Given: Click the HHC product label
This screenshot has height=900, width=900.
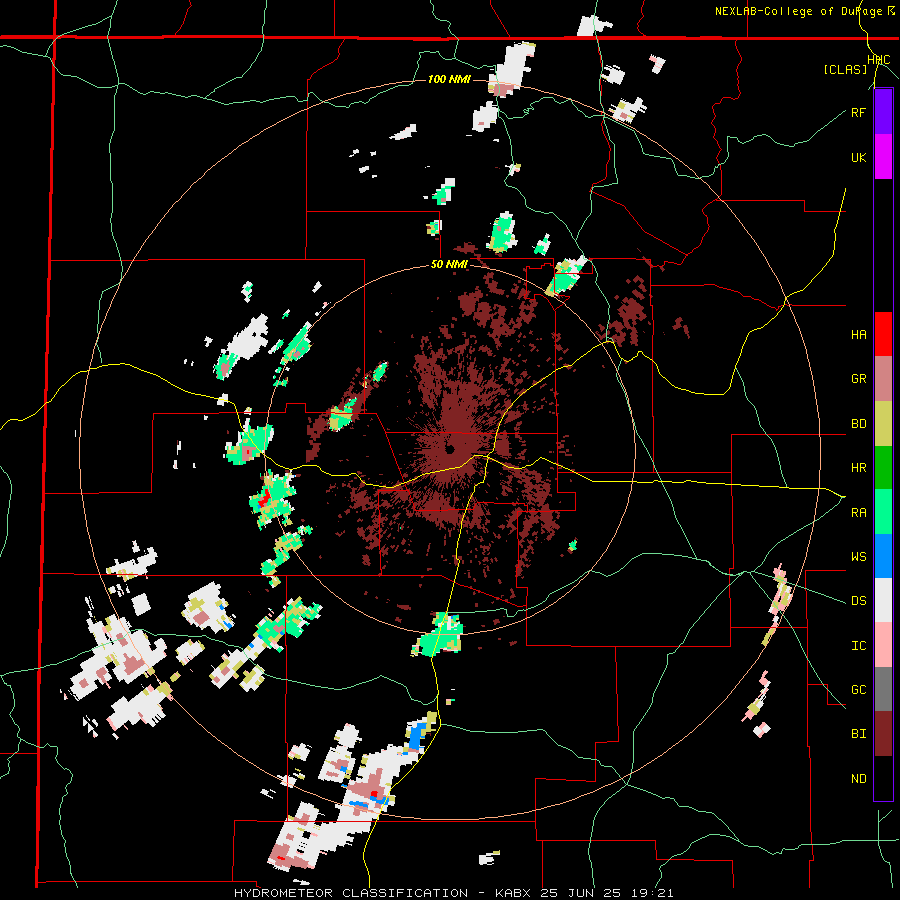Looking at the screenshot, I should [878, 60].
